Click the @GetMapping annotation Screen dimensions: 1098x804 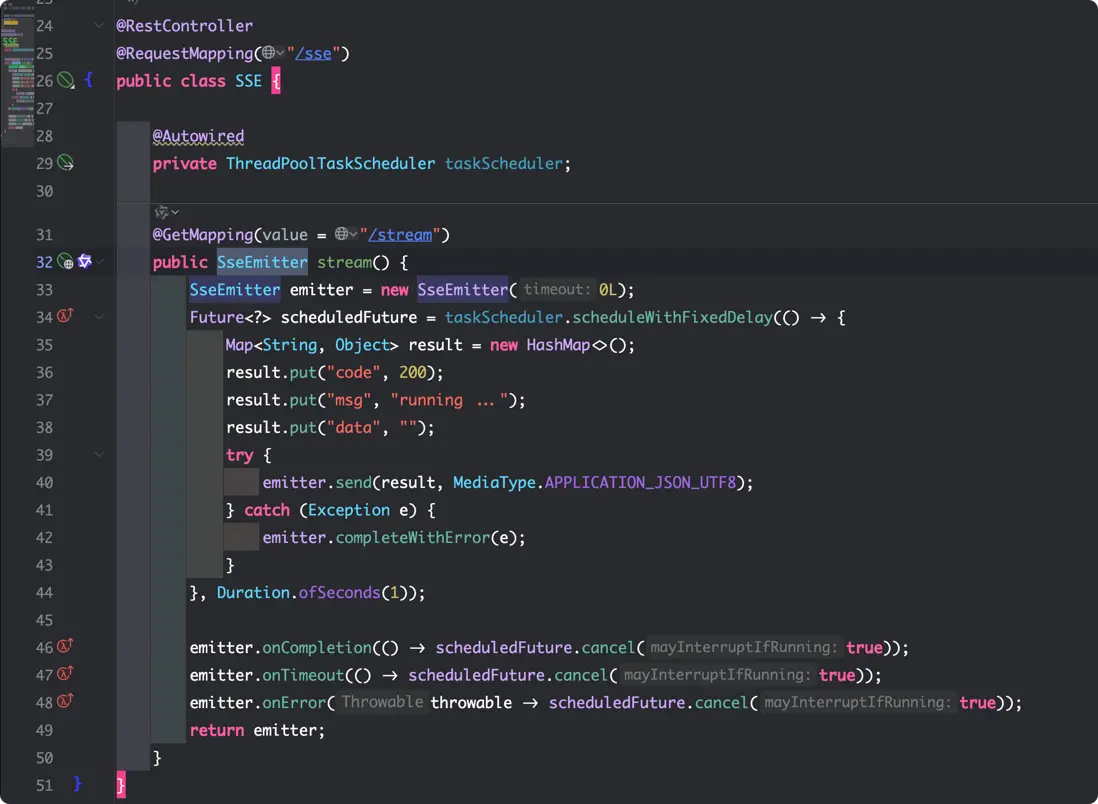point(203,235)
